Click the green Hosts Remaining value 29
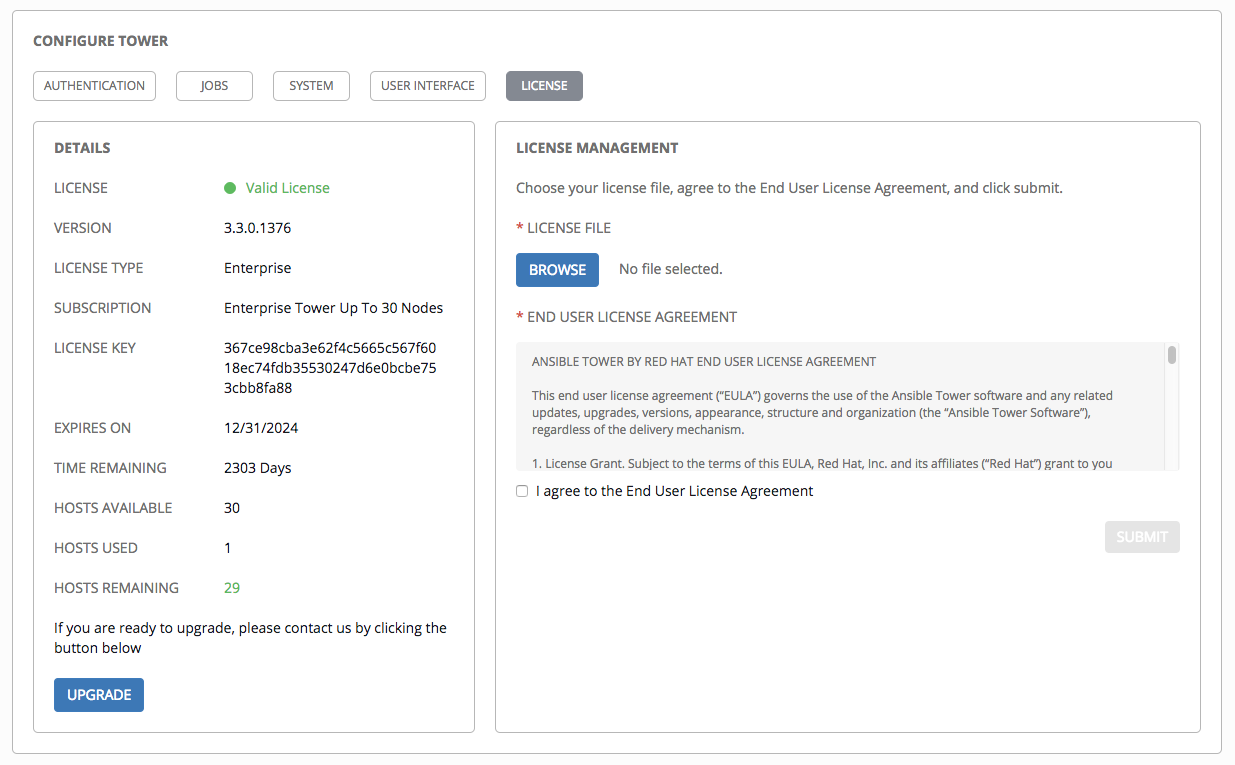 [x=232, y=588]
